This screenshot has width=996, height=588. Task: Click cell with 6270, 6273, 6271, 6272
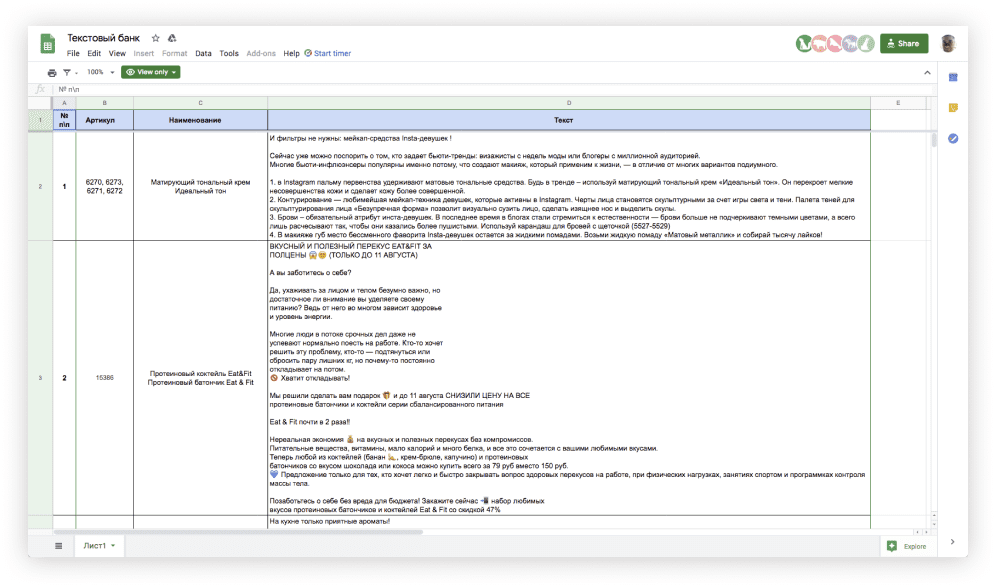(105, 186)
